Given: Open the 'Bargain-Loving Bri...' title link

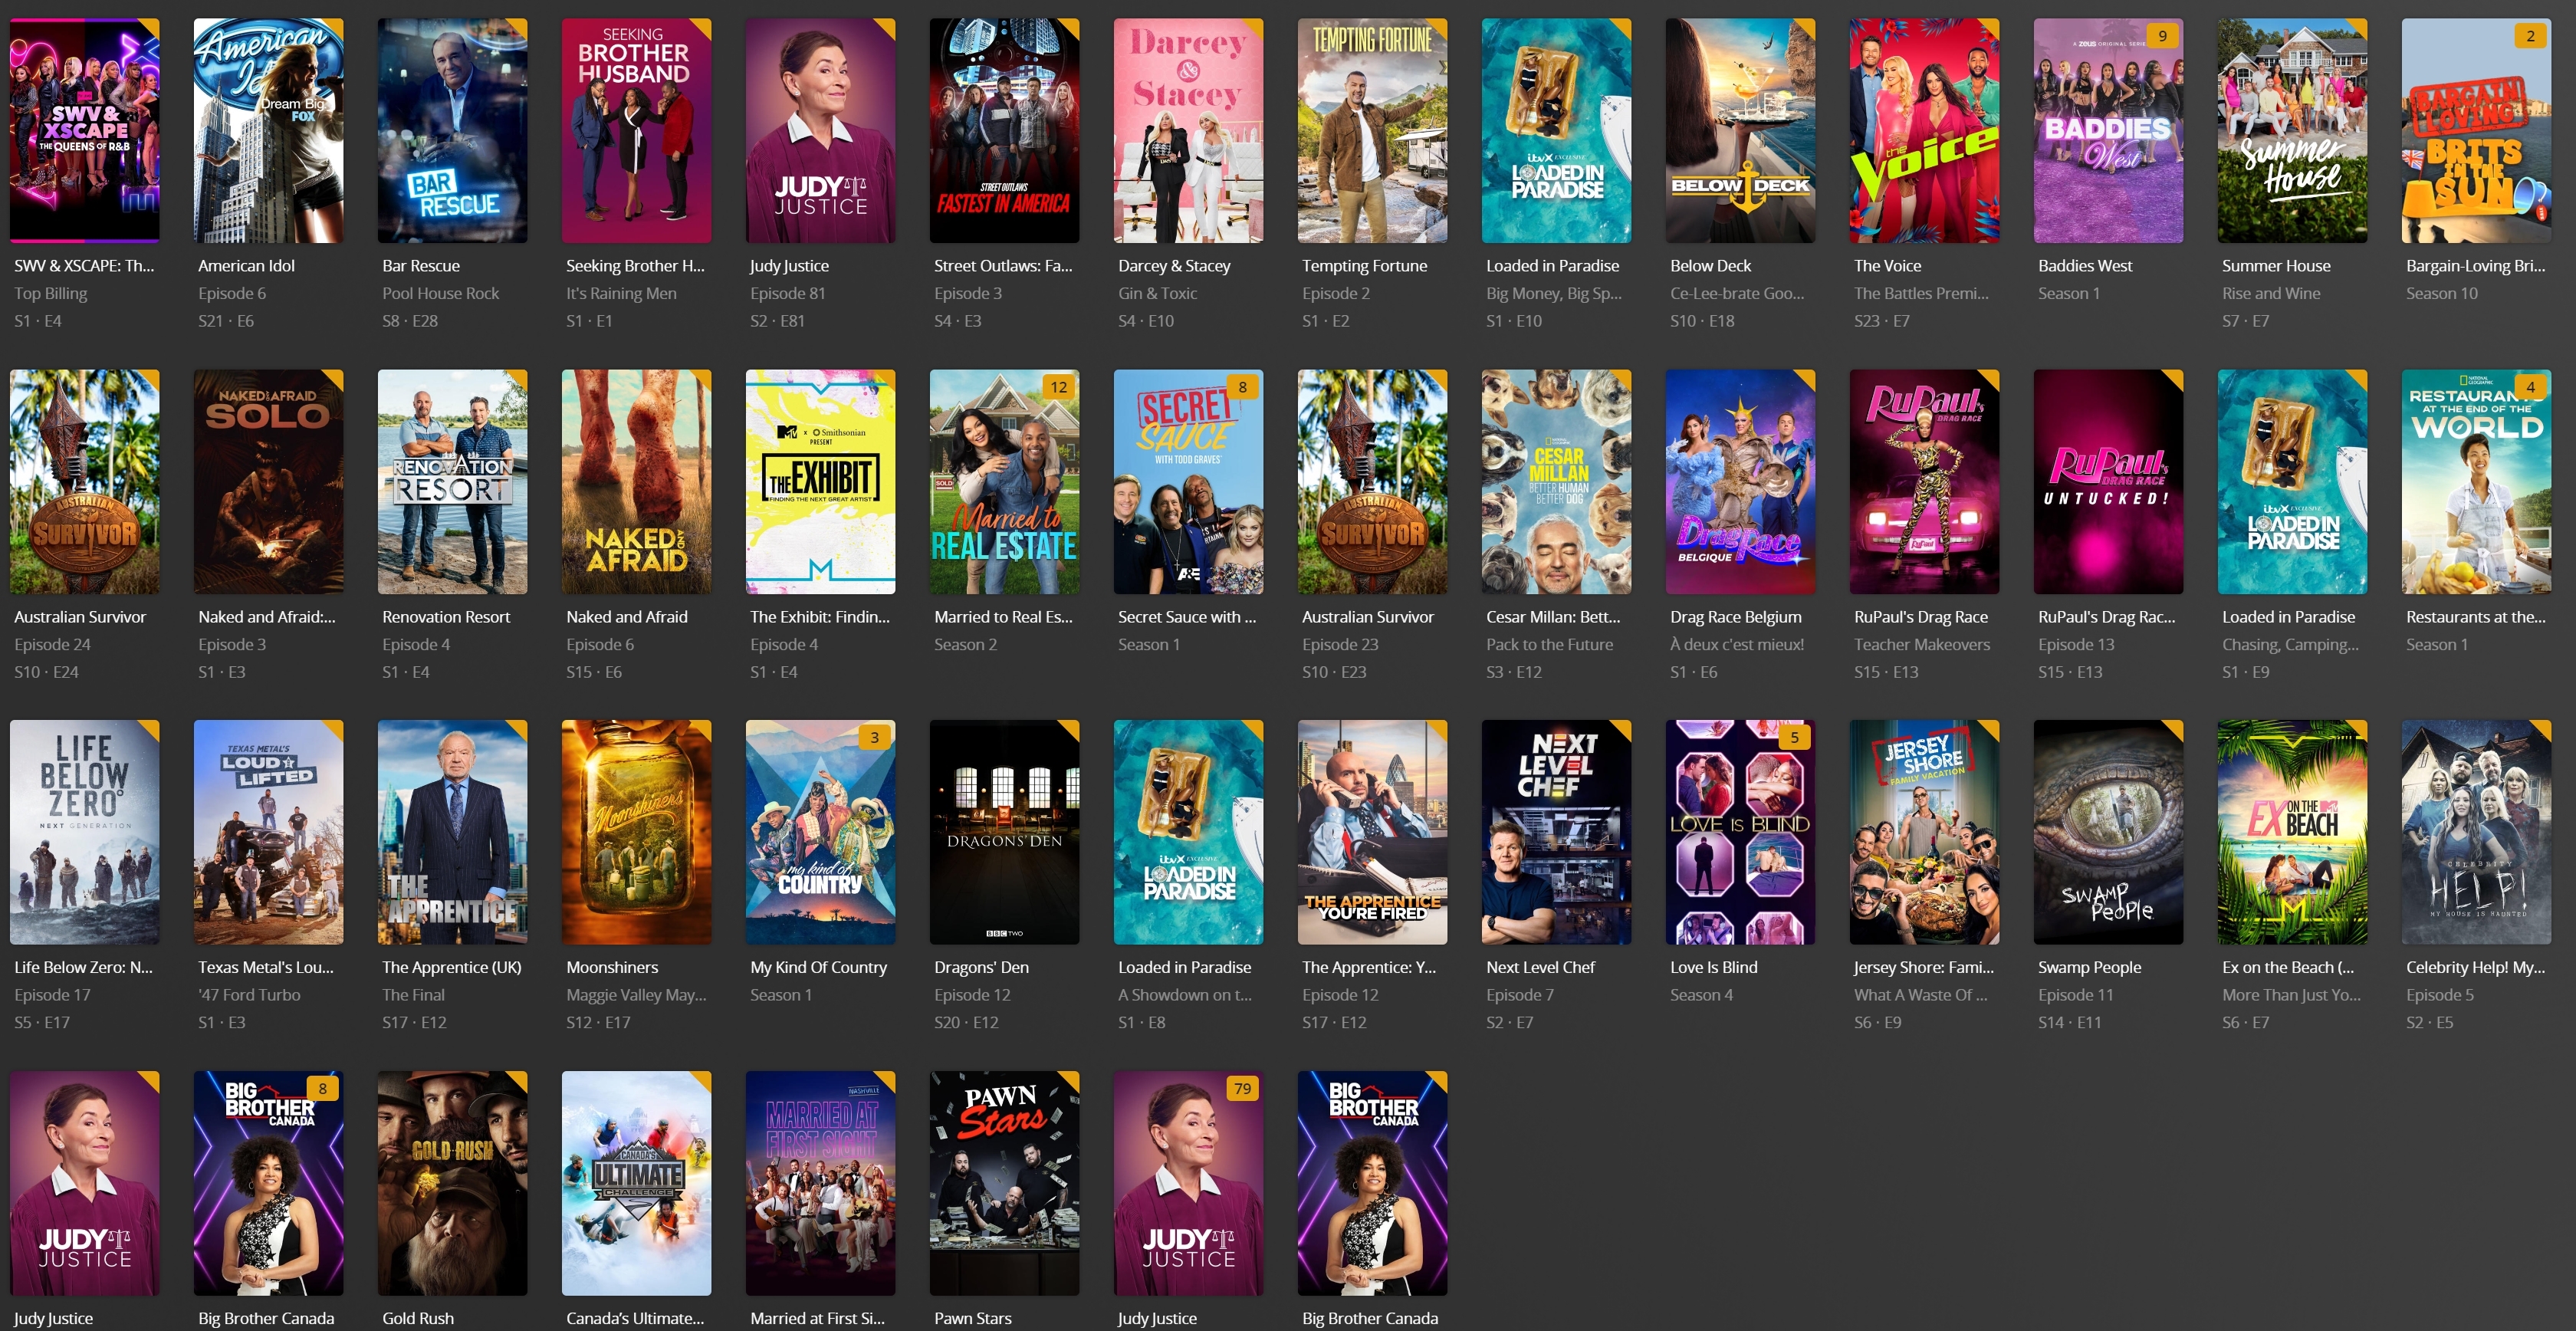Looking at the screenshot, I should [x=2475, y=266].
